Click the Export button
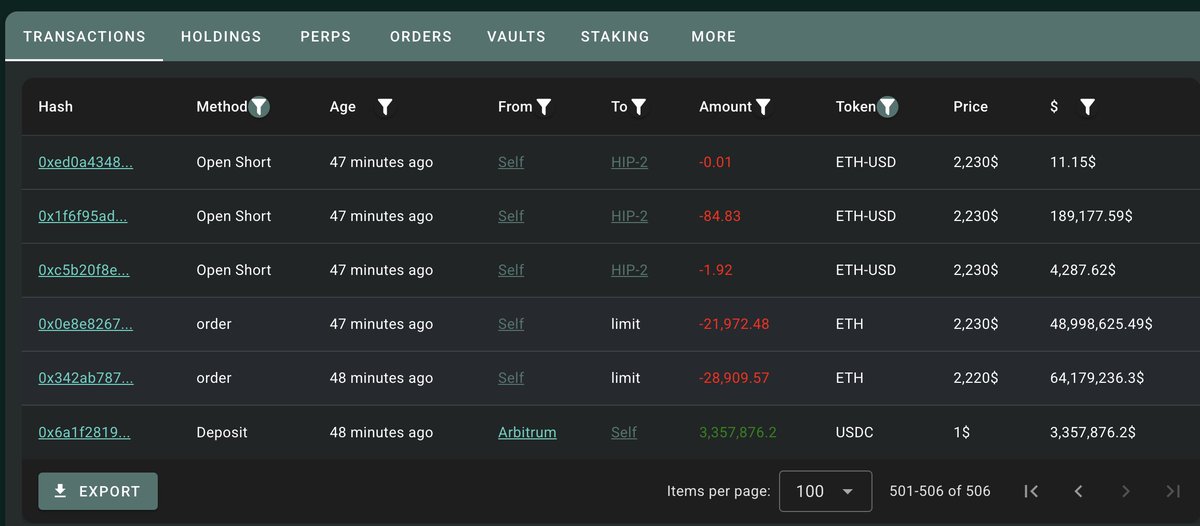 [98, 491]
